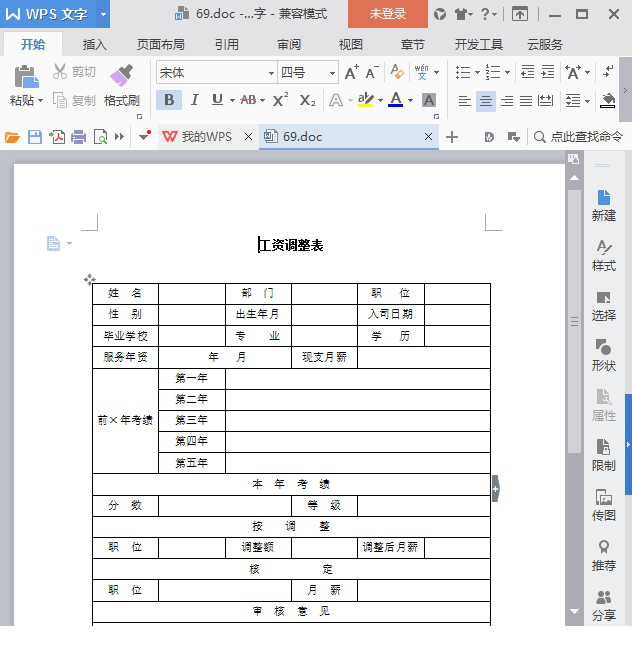632x651 pixels.
Task: Open the New document sidebar tool
Action: point(604,205)
